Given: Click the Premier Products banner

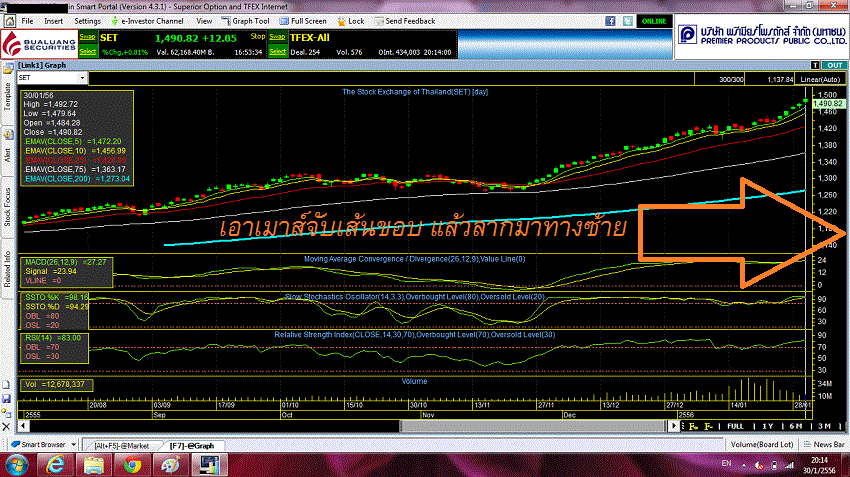Looking at the screenshot, I should 762,36.
